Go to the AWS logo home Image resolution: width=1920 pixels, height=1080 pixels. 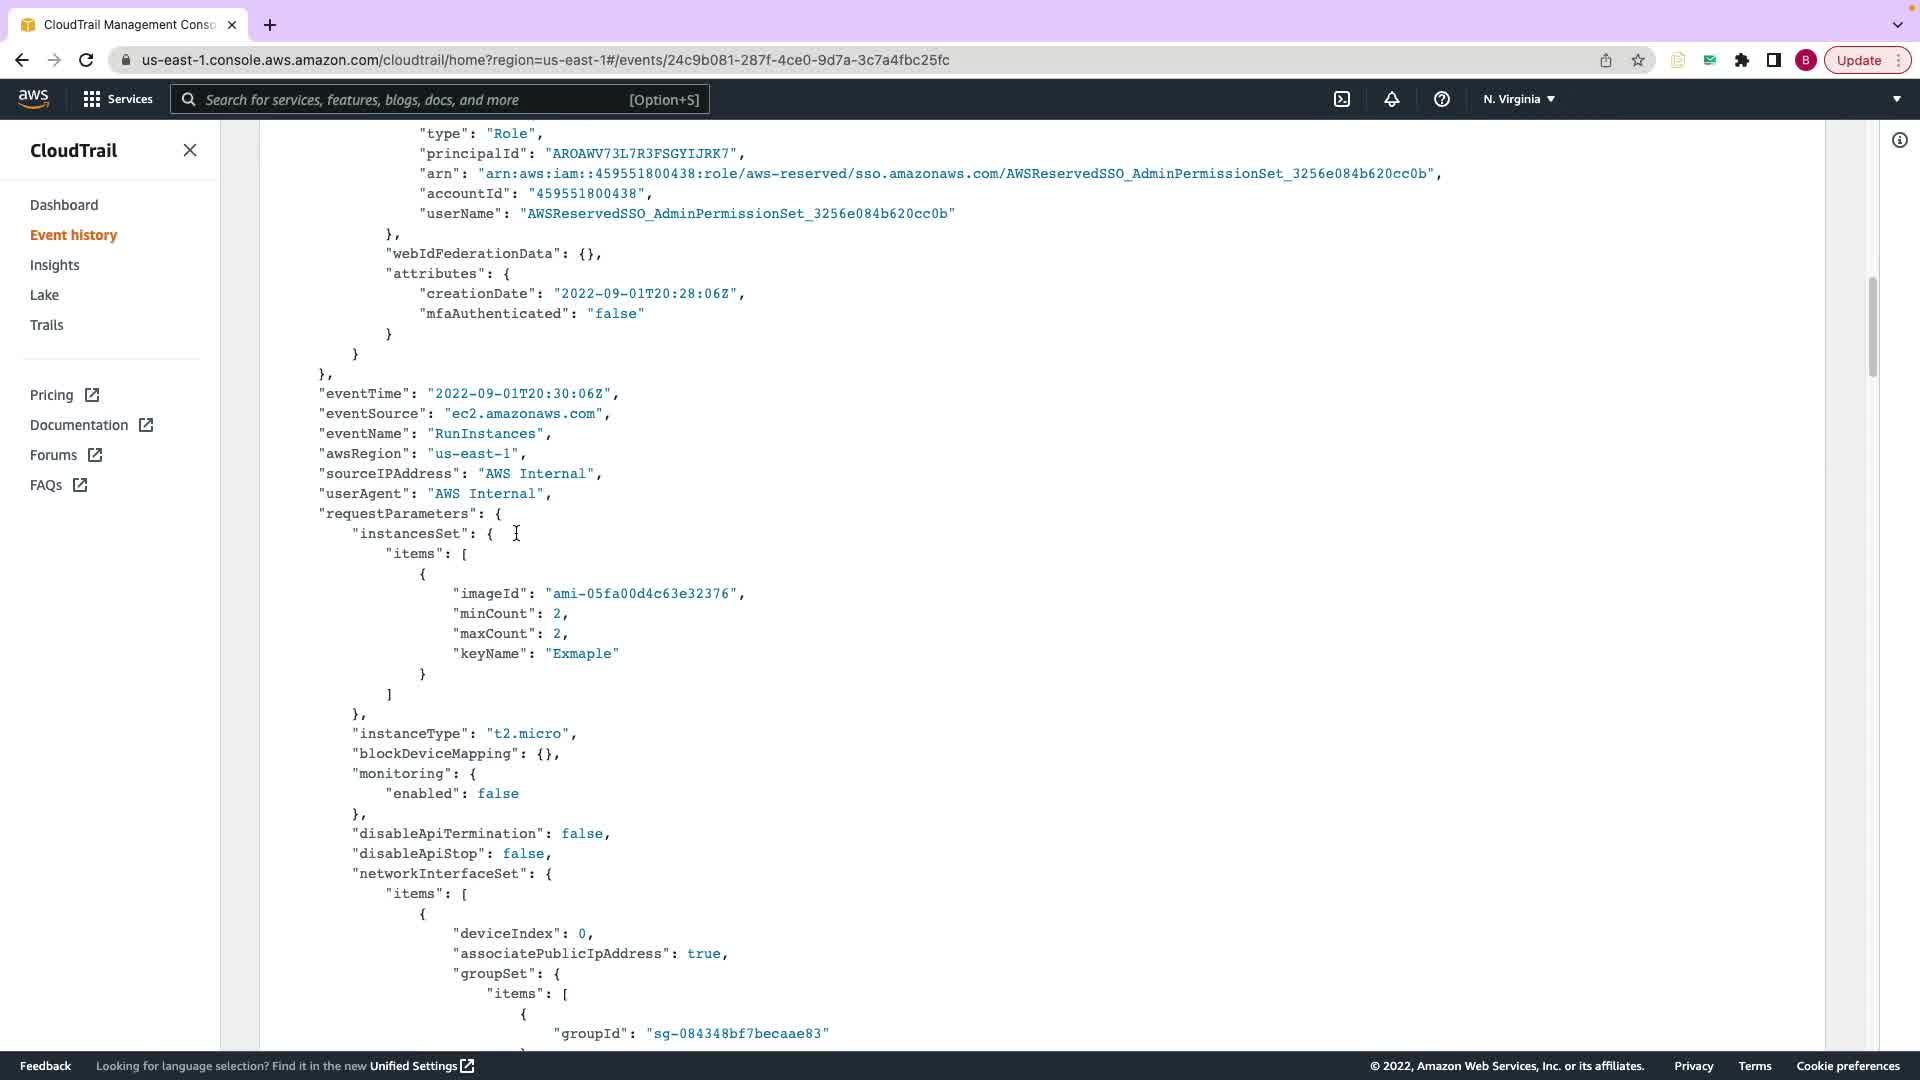point(33,99)
